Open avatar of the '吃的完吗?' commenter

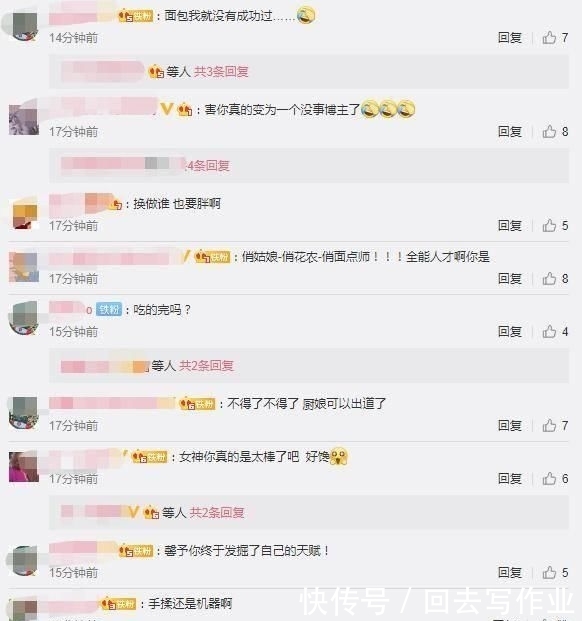click(x=24, y=318)
